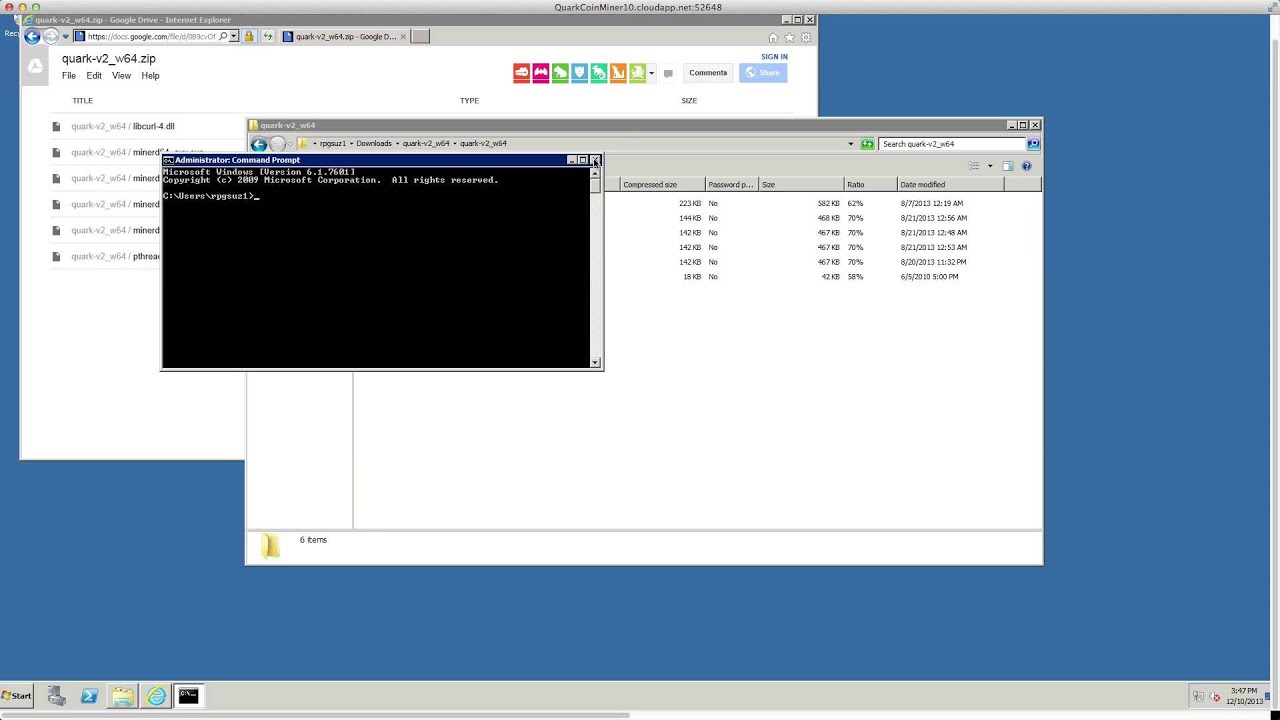Open the Command Prompt title bar system icon
This screenshot has width=1280, height=720.
tap(169, 160)
